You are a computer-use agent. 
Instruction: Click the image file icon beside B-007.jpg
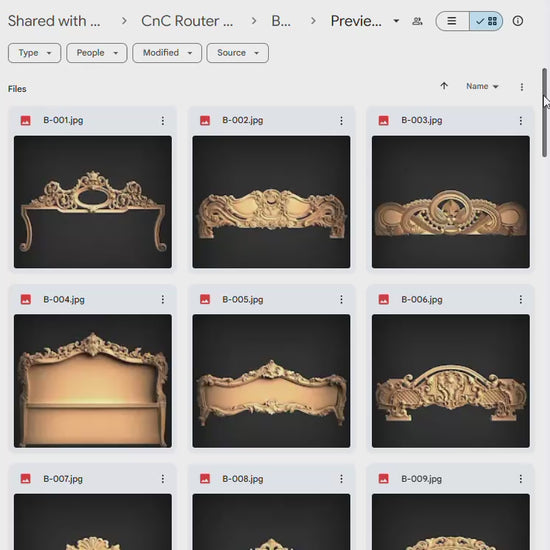coord(26,479)
